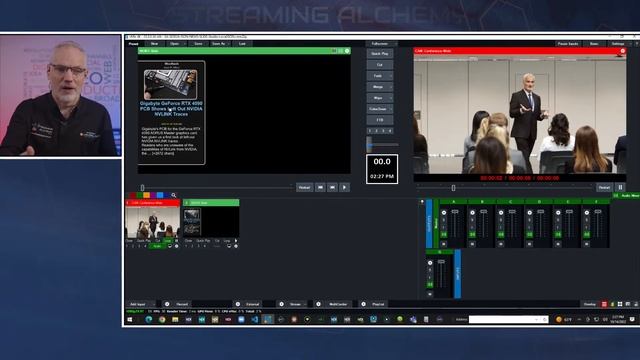Viewport: 640px width, 360px height.
Task: Expand the Open preset dropdown arrow
Action: (184, 44)
